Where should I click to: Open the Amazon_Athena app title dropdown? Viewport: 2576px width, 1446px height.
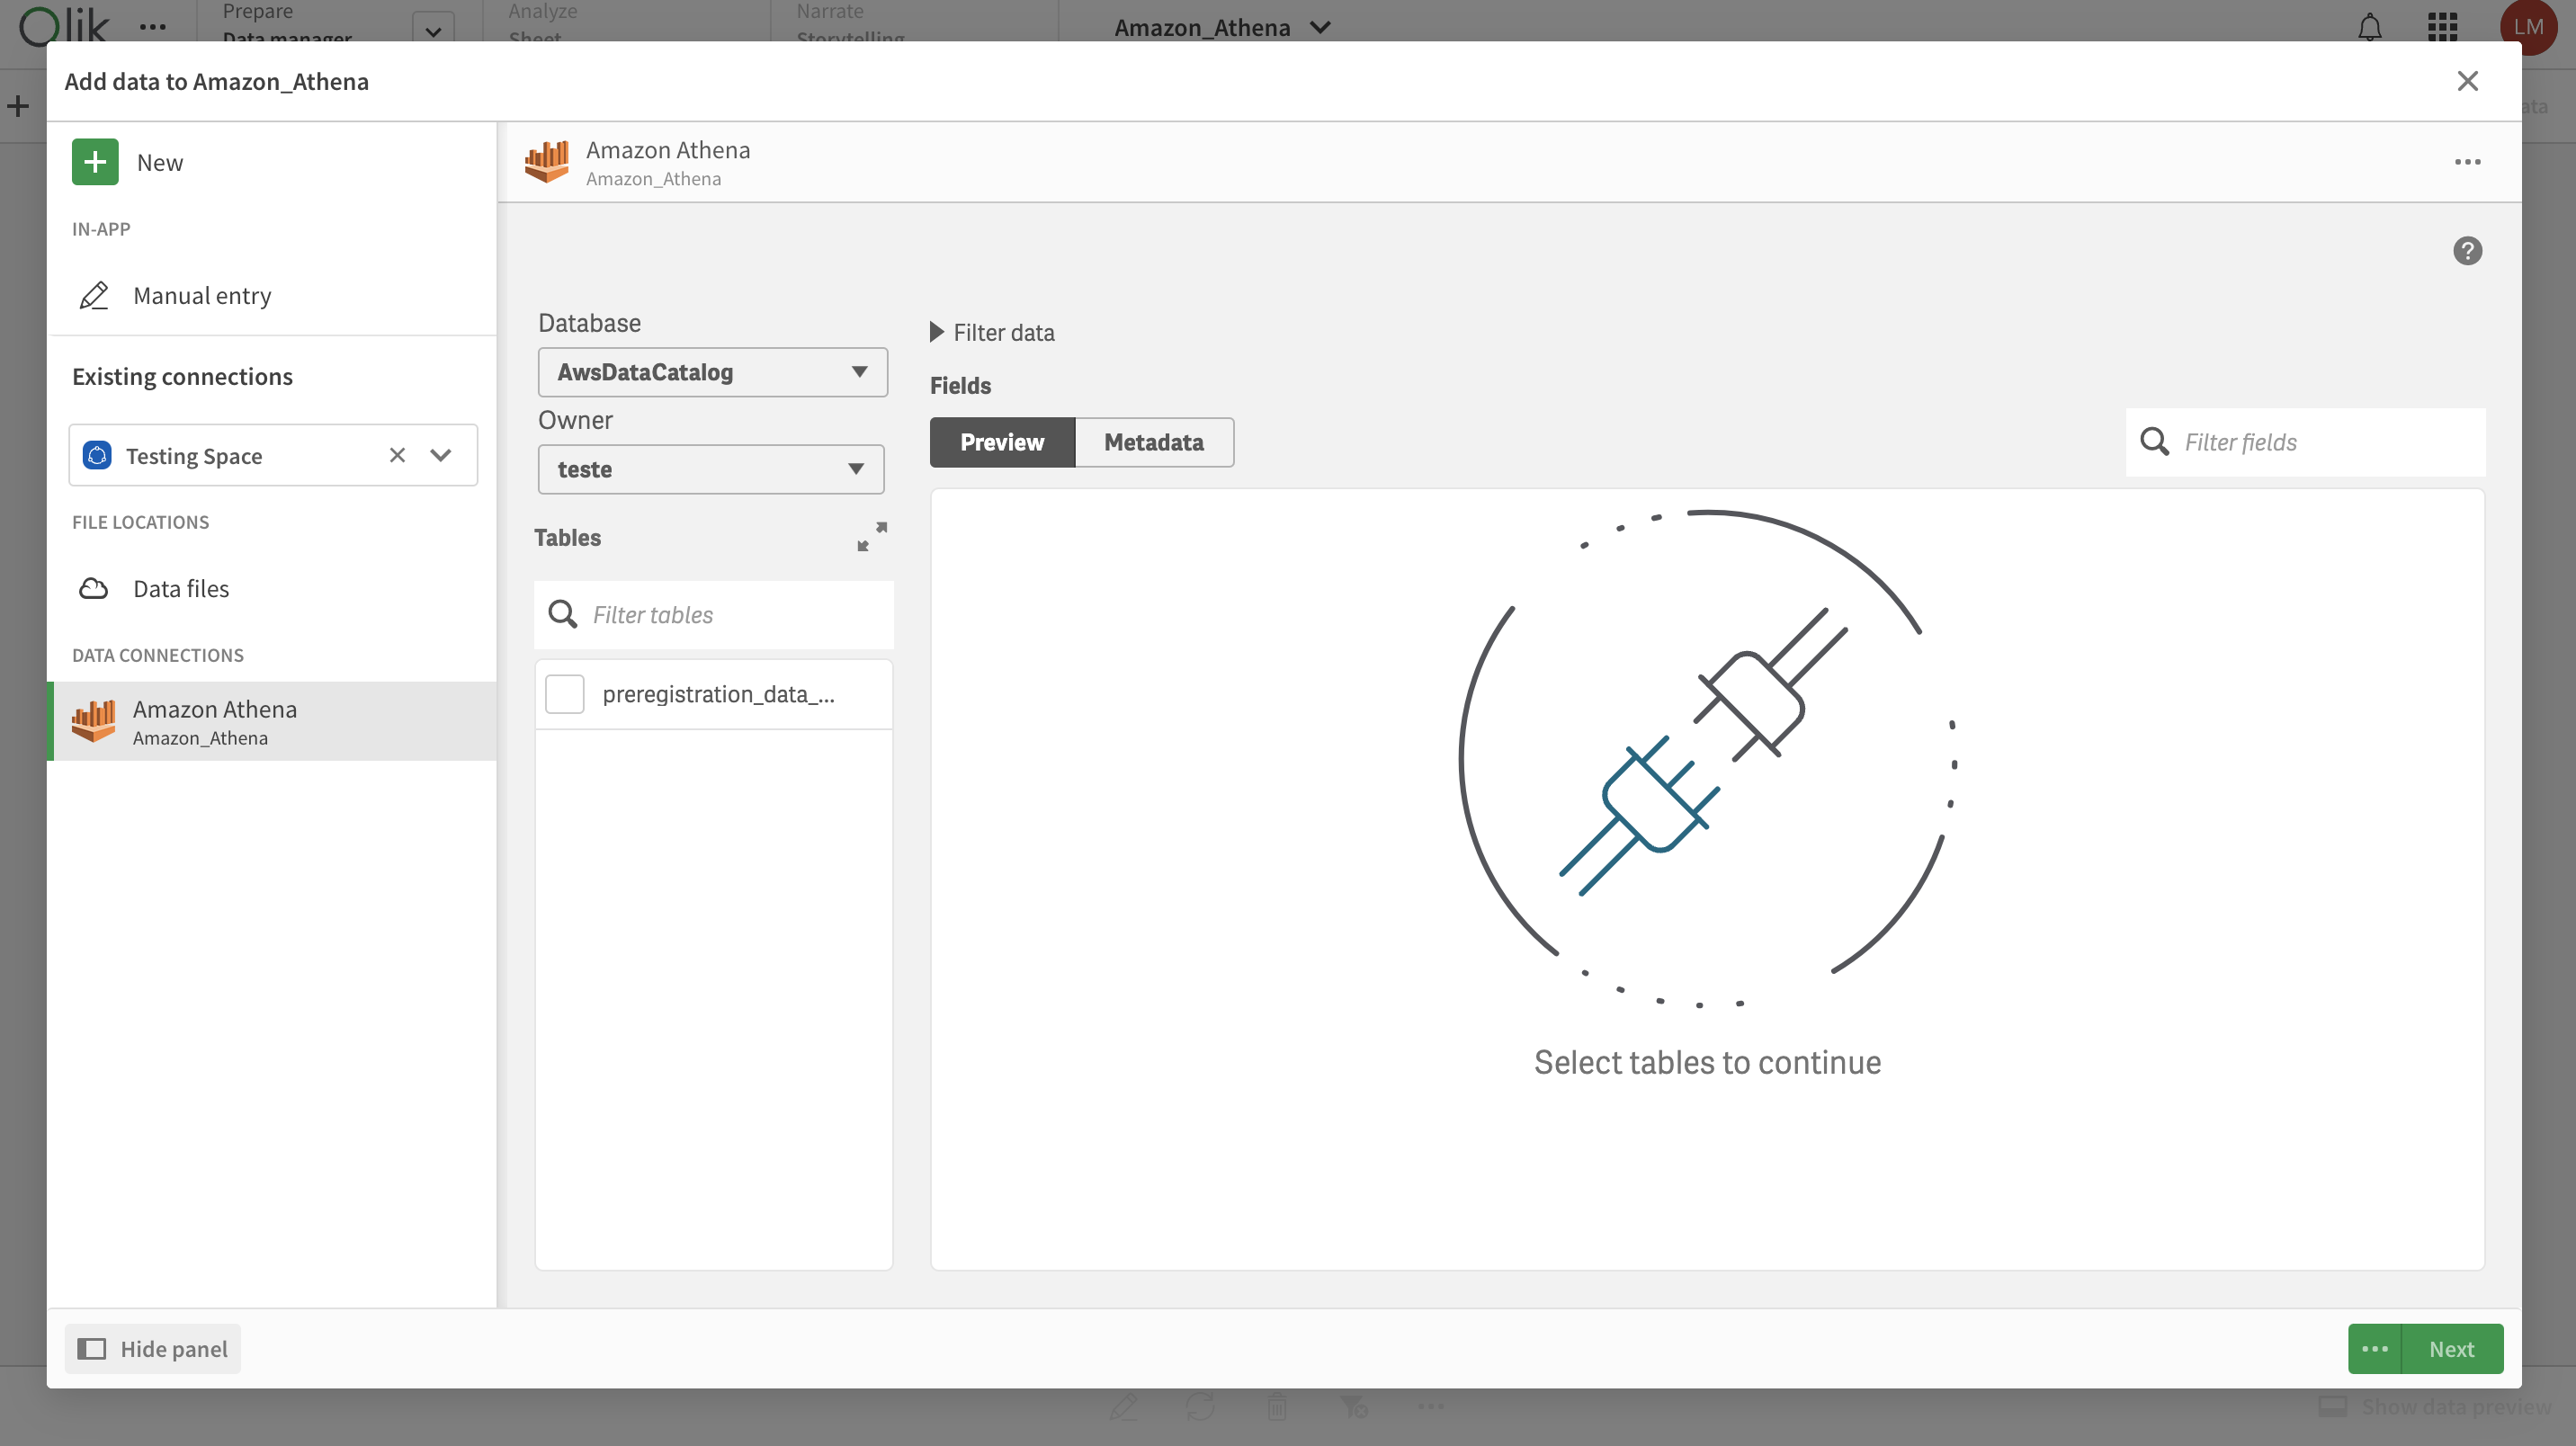click(1222, 27)
